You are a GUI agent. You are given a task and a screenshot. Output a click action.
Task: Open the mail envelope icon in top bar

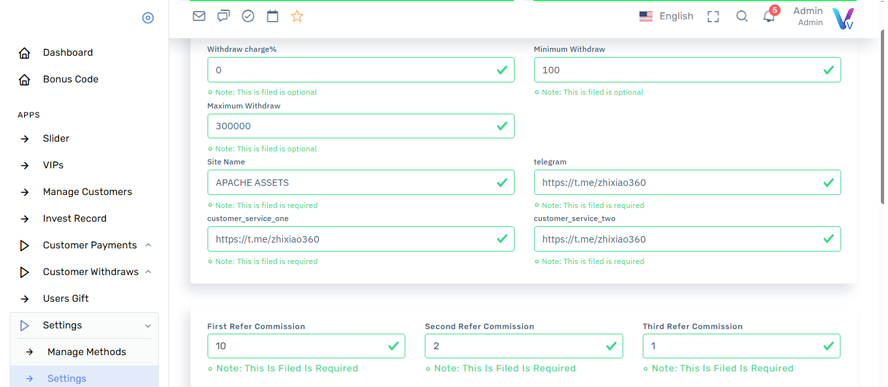(199, 16)
